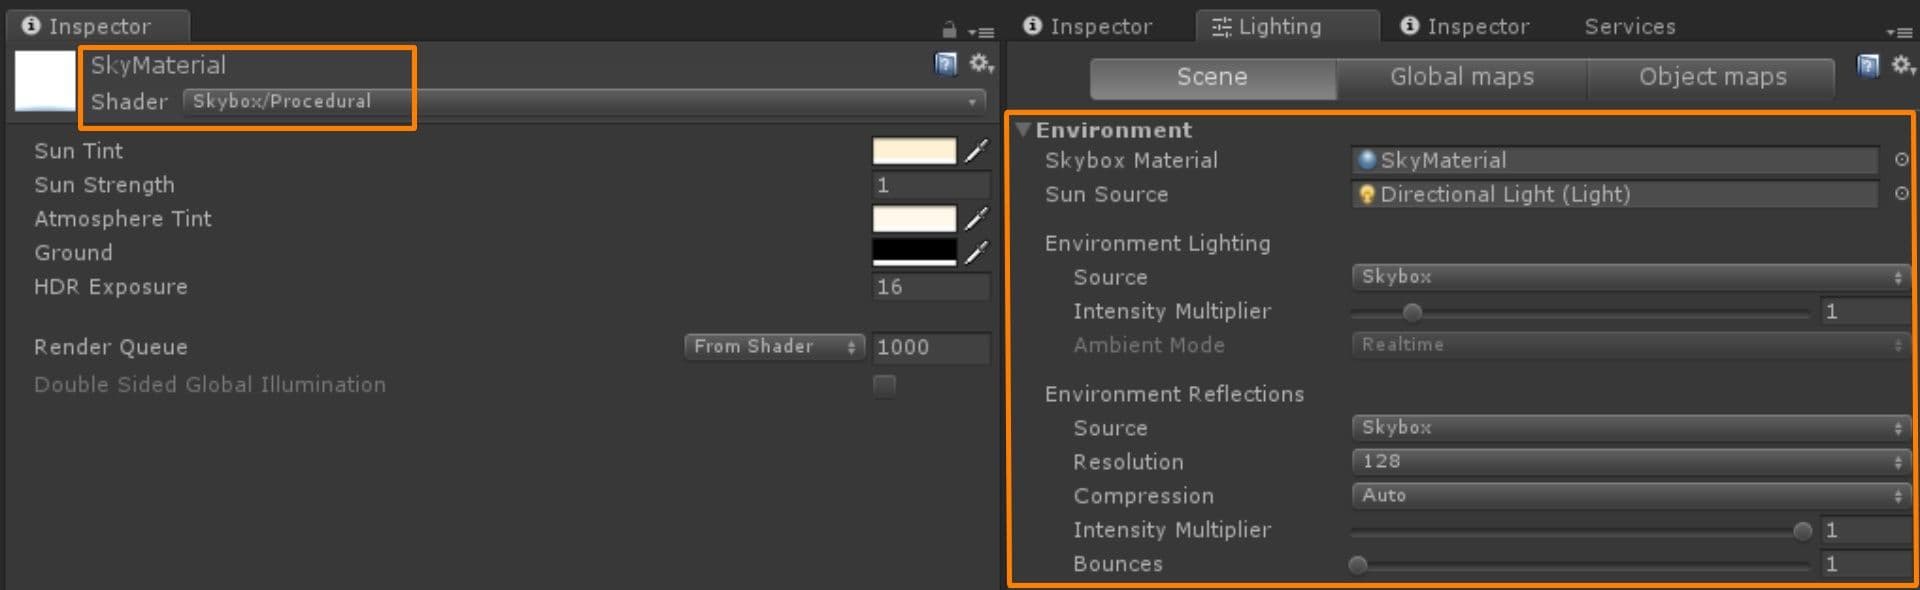Open the Shader dropdown Skybox/Procedural
This screenshot has width=1920, height=590.
point(584,101)
